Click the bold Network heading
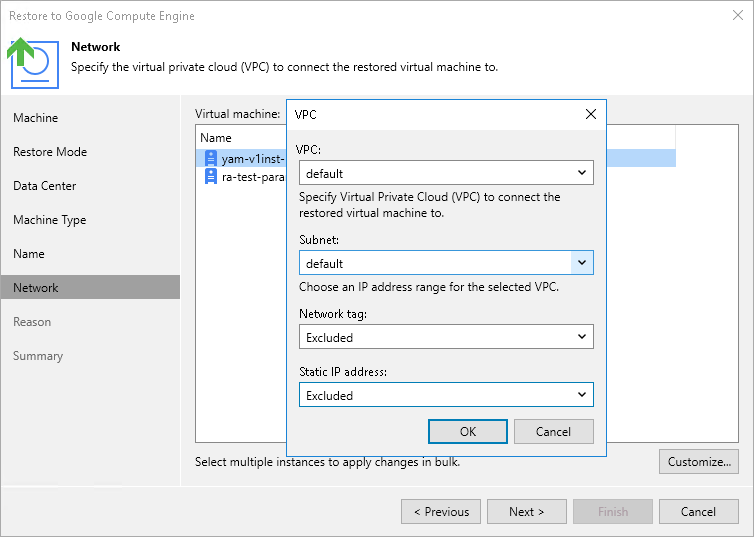754x537 pixels. tap(96, 47)
